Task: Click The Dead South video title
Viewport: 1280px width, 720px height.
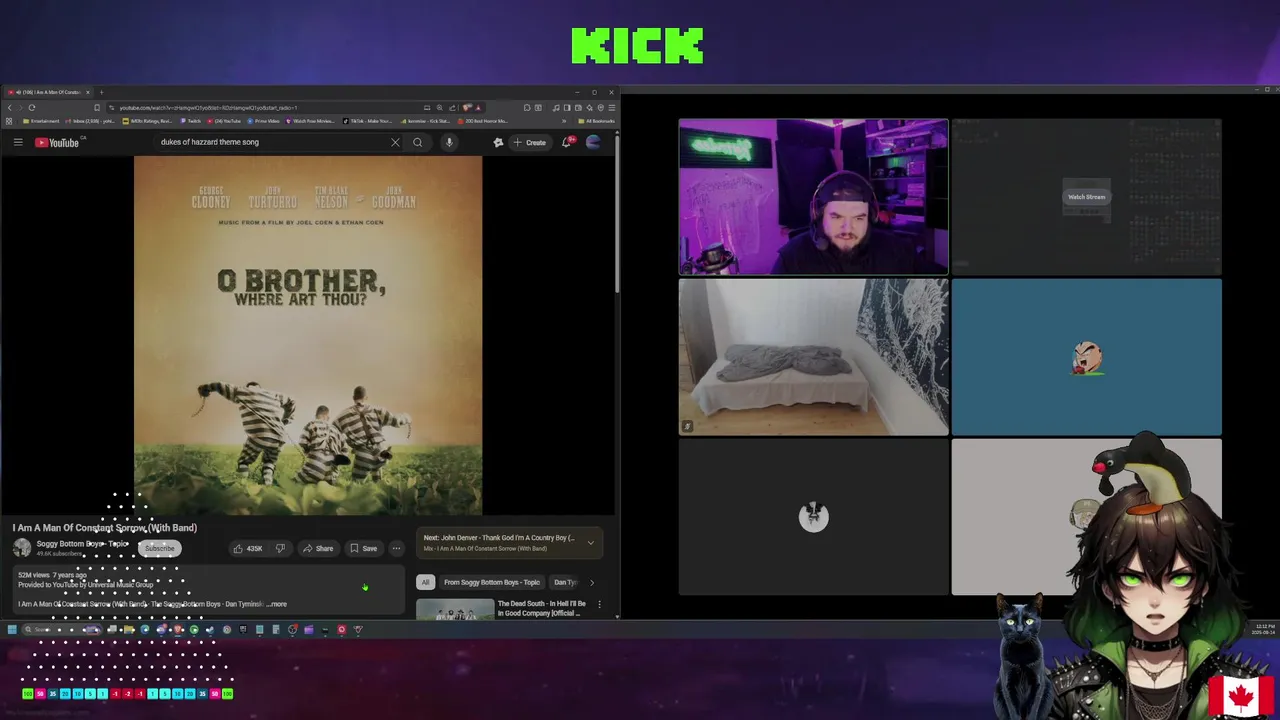Action: point(540,608)
